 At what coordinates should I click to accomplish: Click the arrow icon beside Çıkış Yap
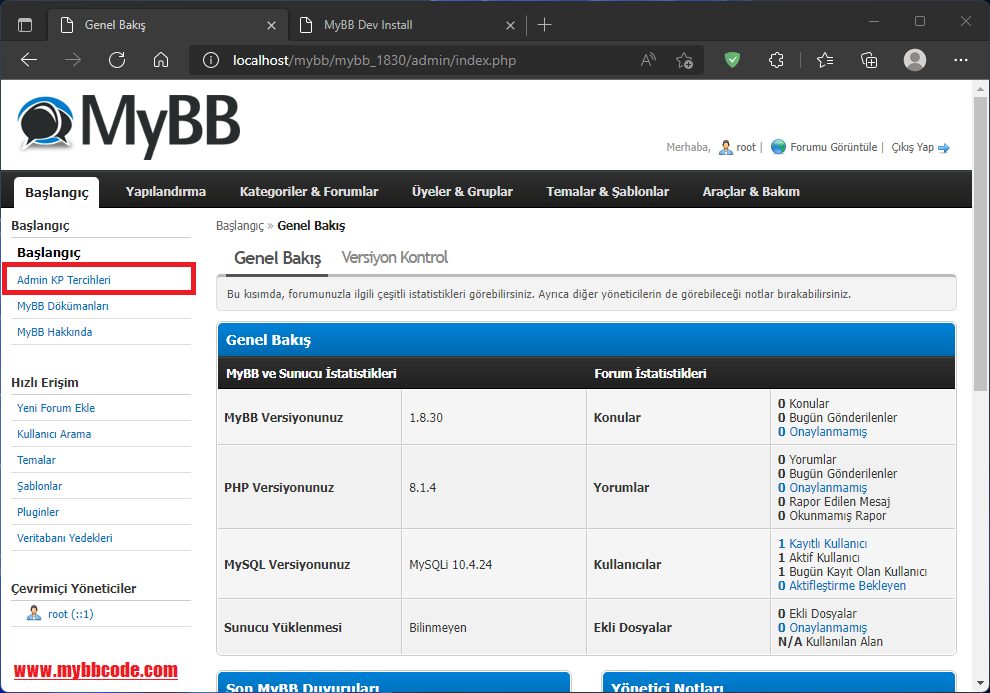[x=944, y=148]
